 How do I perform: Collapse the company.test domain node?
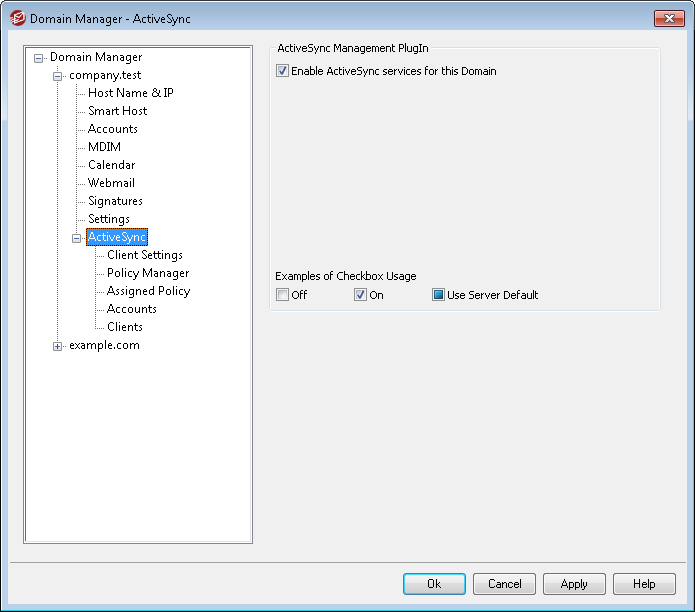coord(57,76)
